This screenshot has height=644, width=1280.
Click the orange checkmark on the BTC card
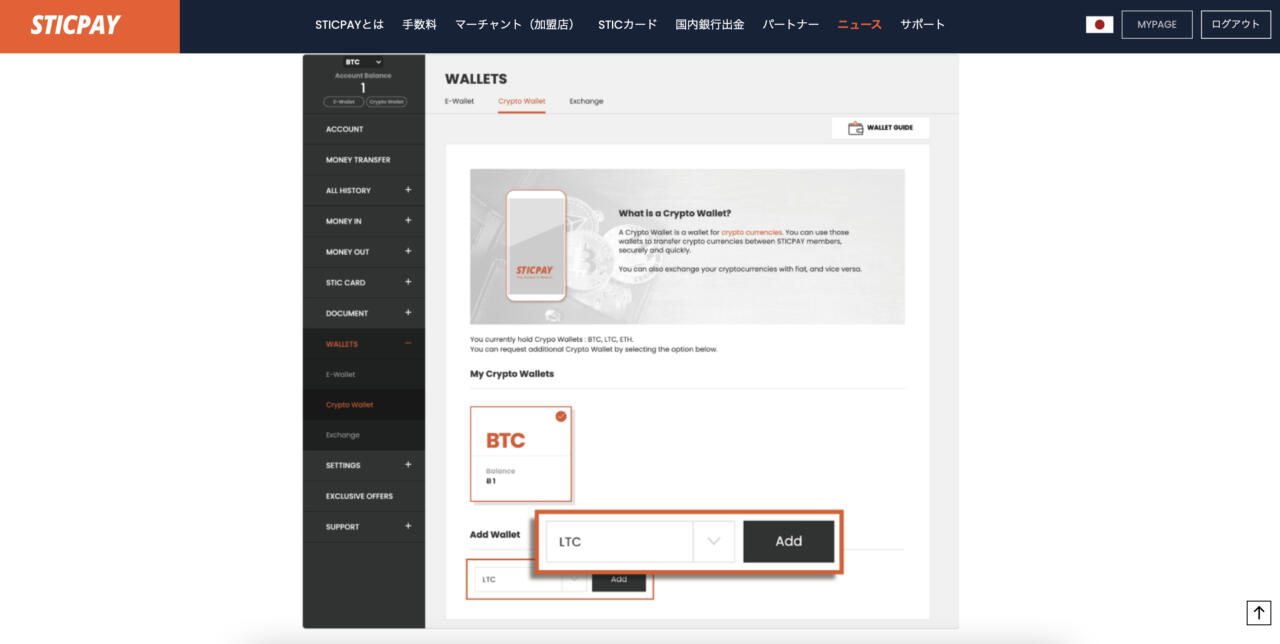pyautogui.click(x=561, y=416)
